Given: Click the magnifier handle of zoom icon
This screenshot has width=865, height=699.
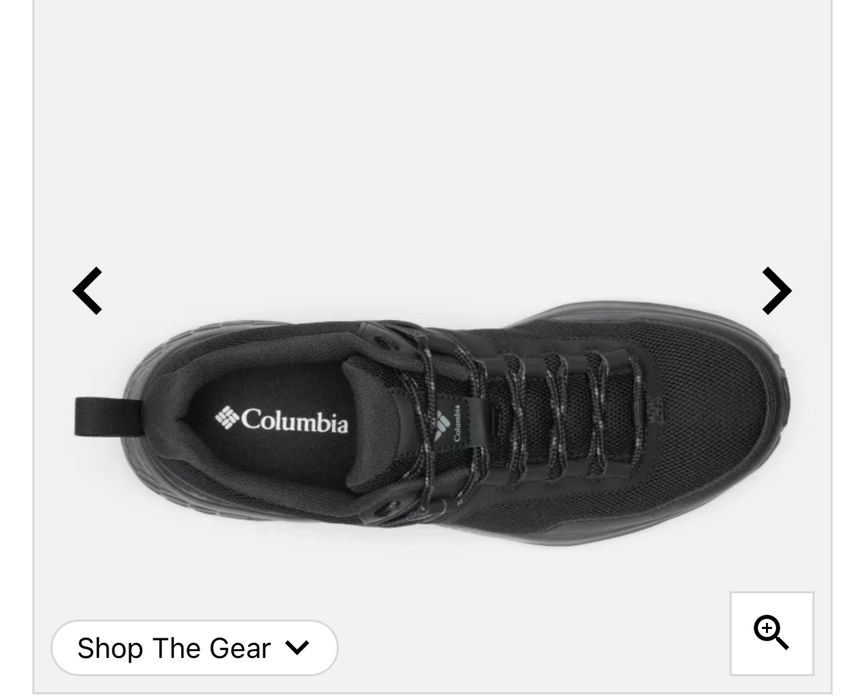Looking at the screenshot, I should point(781,642).
